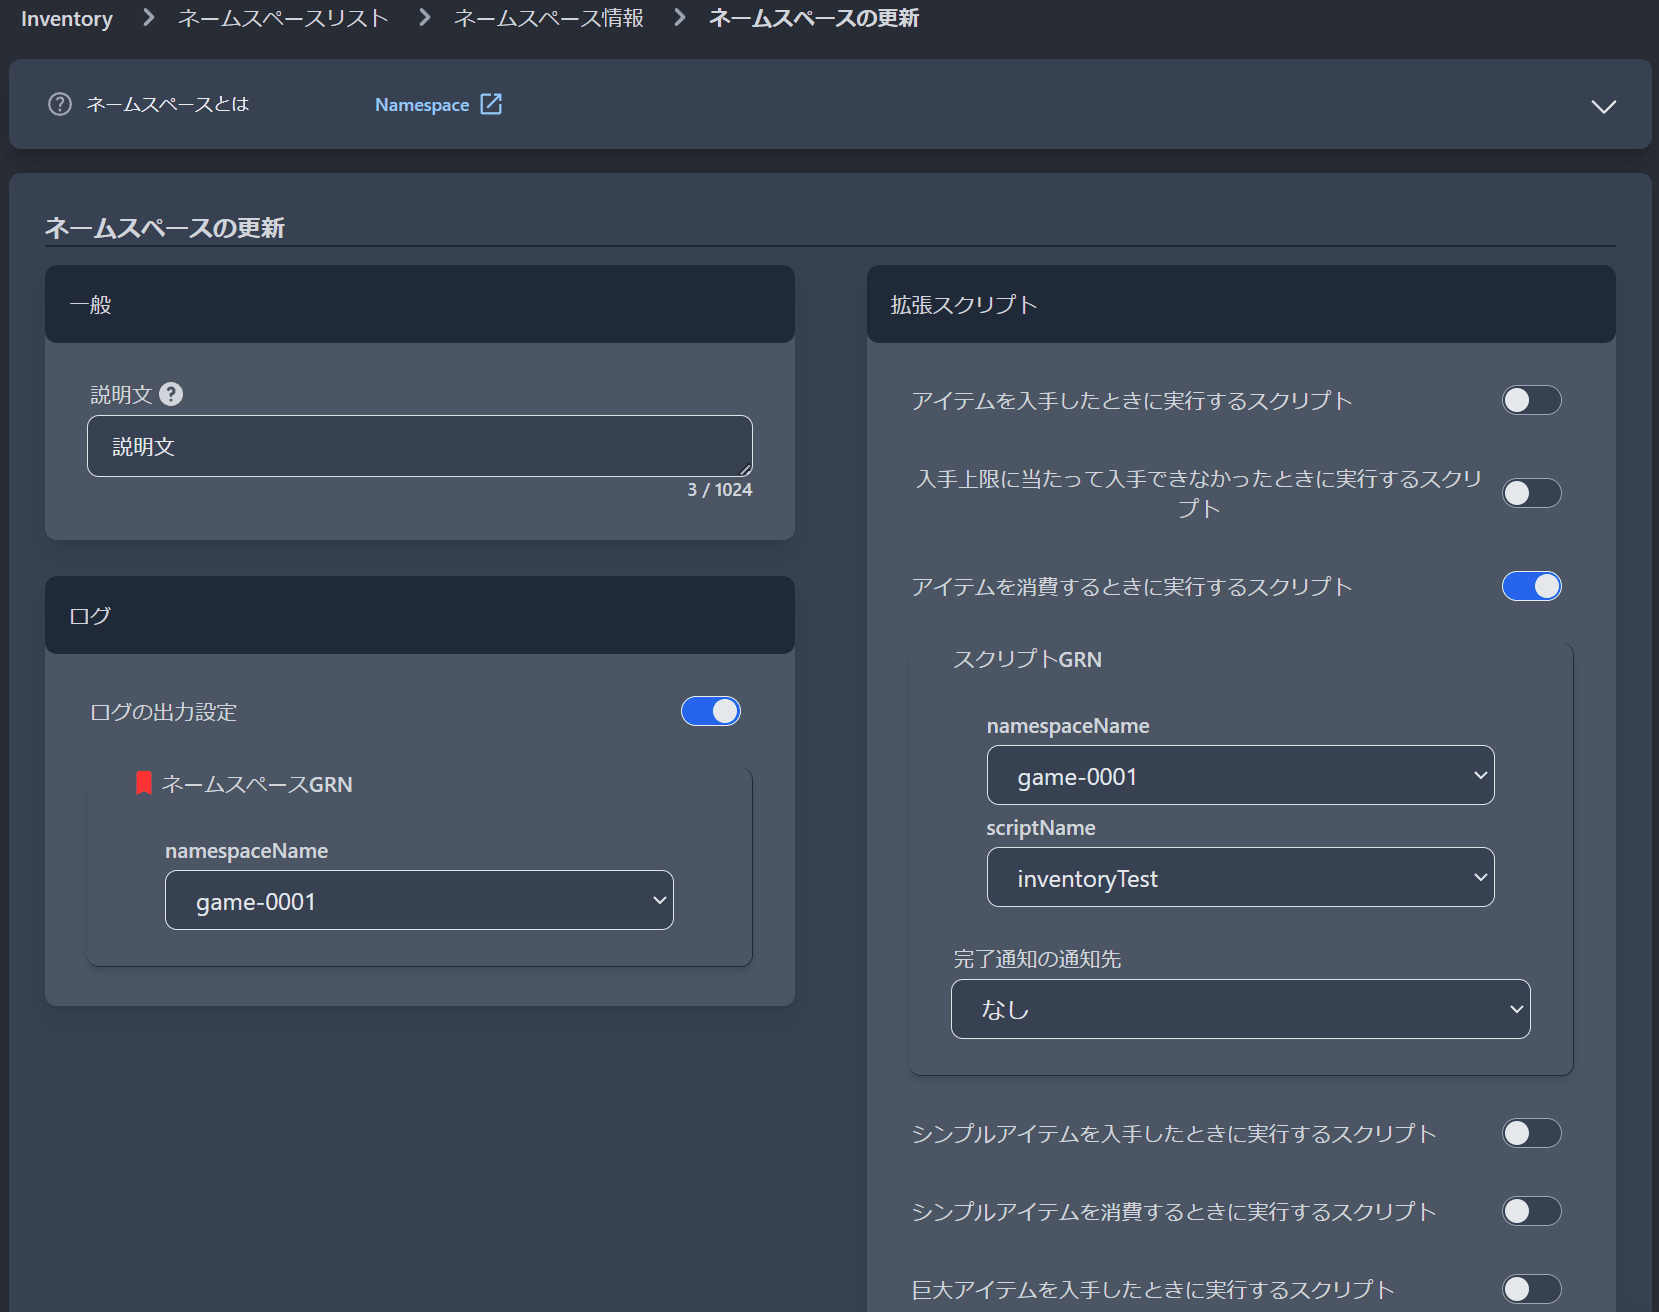
Task: Click the ネームスペースの更新 breadcrumb
Action: point(814,18)
